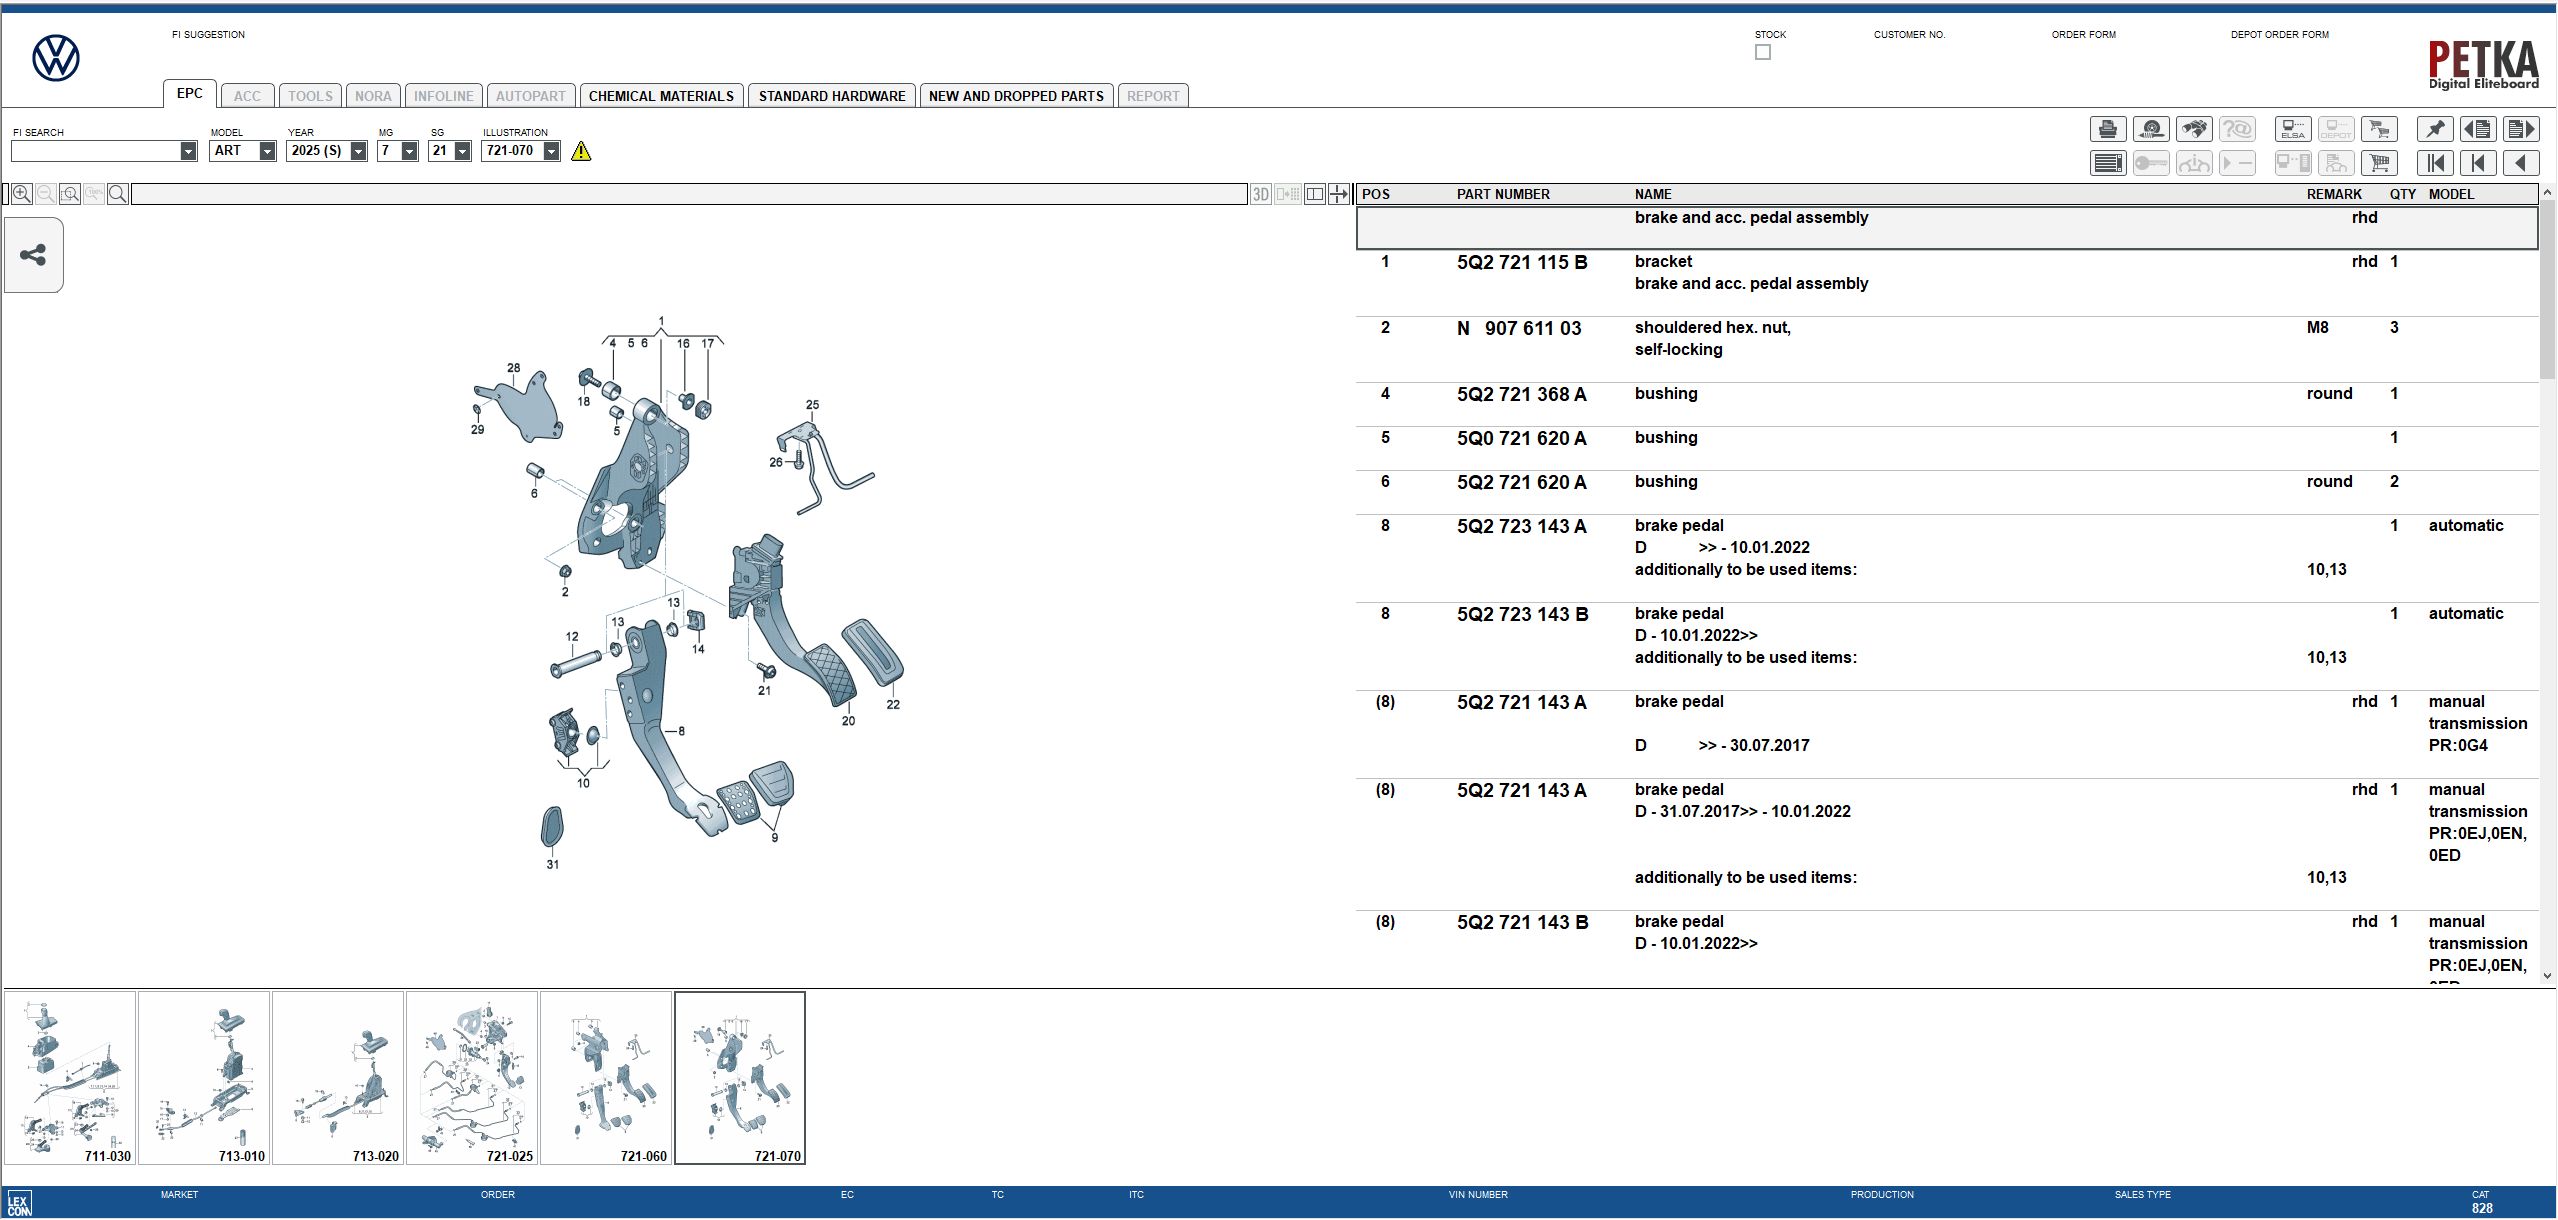Select the EPC tab
The width and height of the screenshot is (2558, 1220).
(190, 93)
